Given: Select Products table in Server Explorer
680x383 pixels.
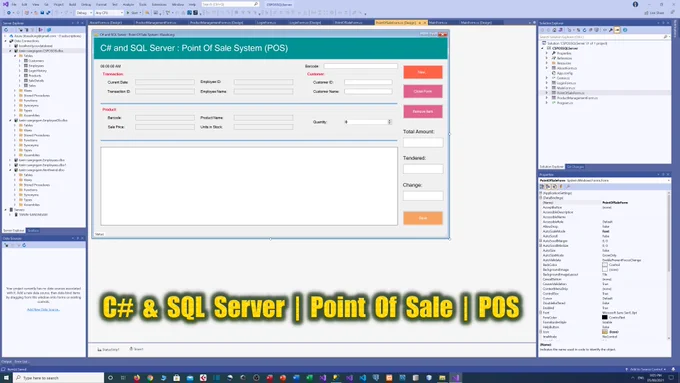Looking at the screenshot, I should coord(35,75).
